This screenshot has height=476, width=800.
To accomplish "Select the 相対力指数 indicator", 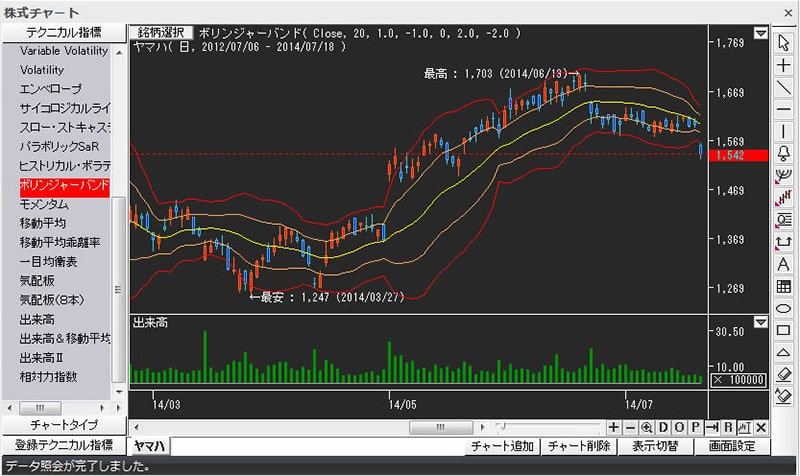I will pyautogui.click(x=48, y=377).
